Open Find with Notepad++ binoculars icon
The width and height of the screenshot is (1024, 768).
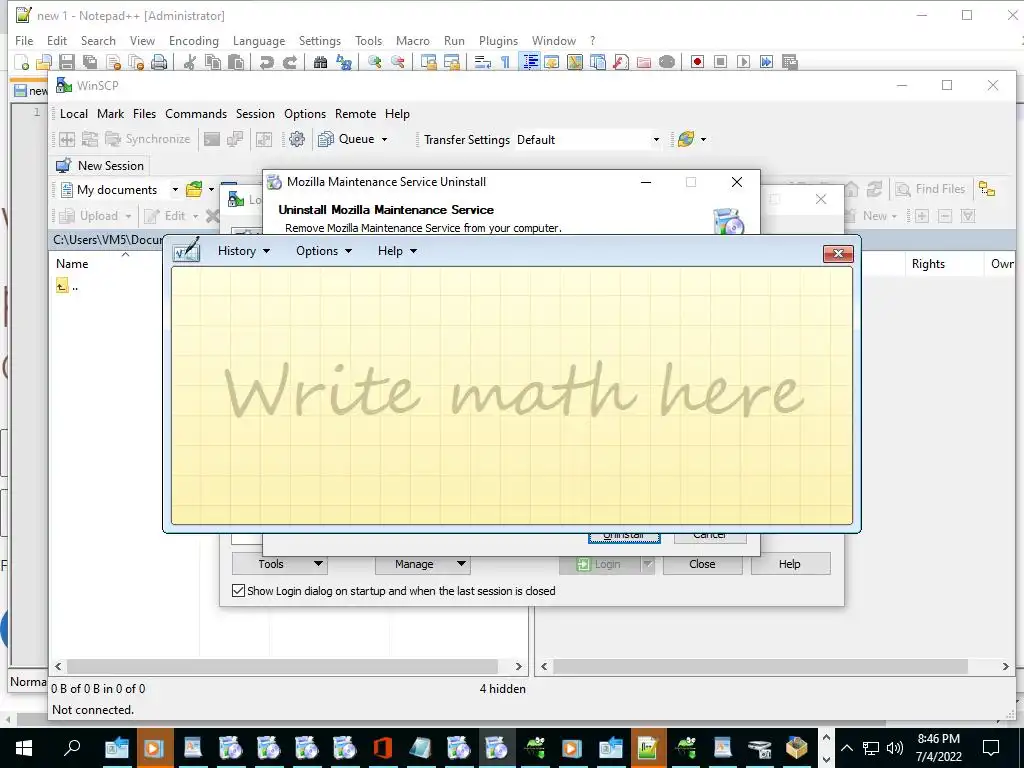pos(321,62)
